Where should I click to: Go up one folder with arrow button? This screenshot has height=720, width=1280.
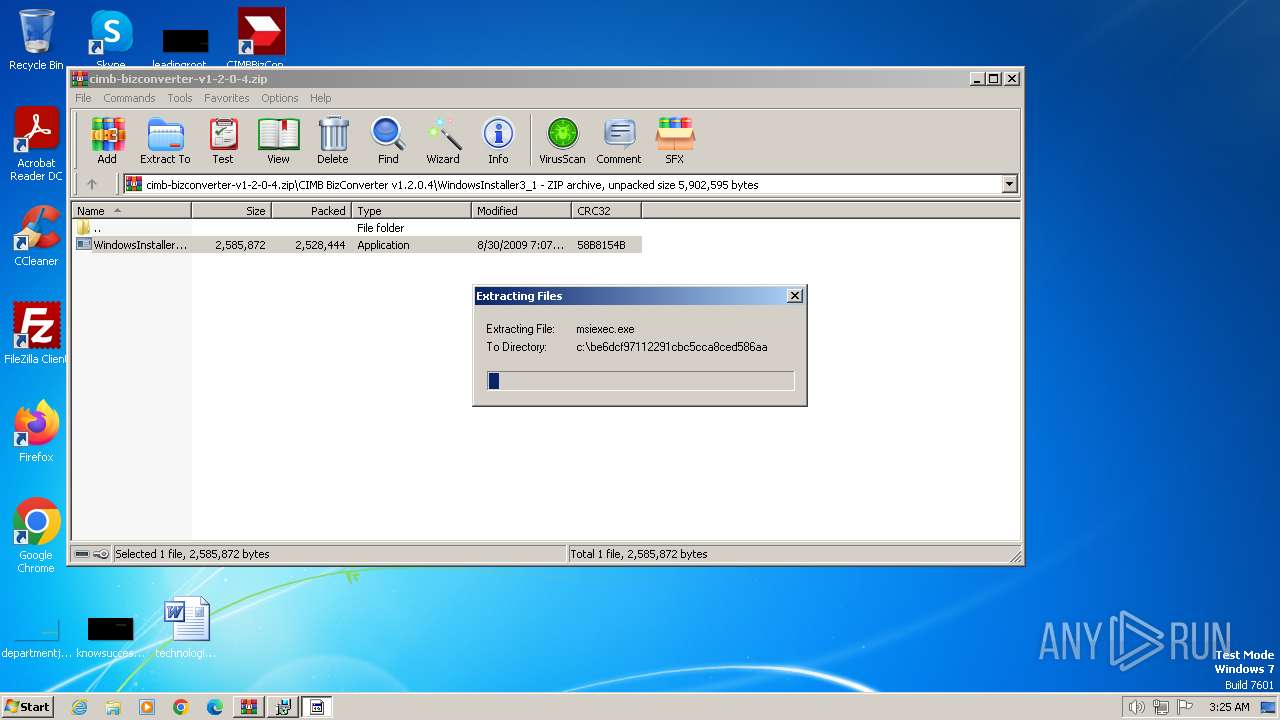point(92,184)
